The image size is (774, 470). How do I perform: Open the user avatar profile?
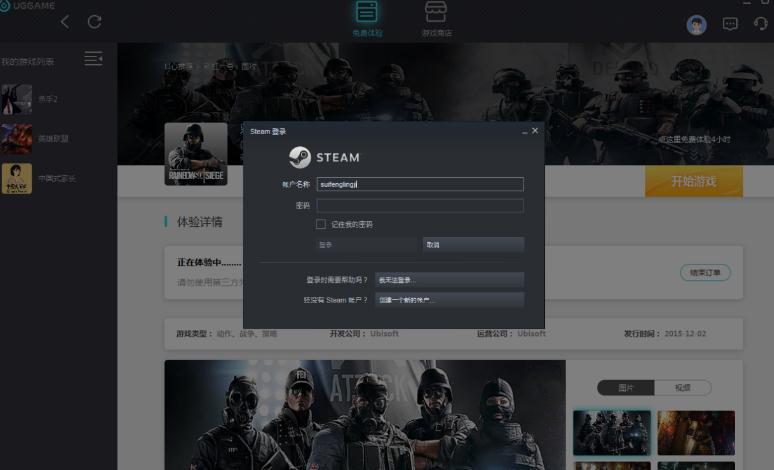(x=696, y=24)
